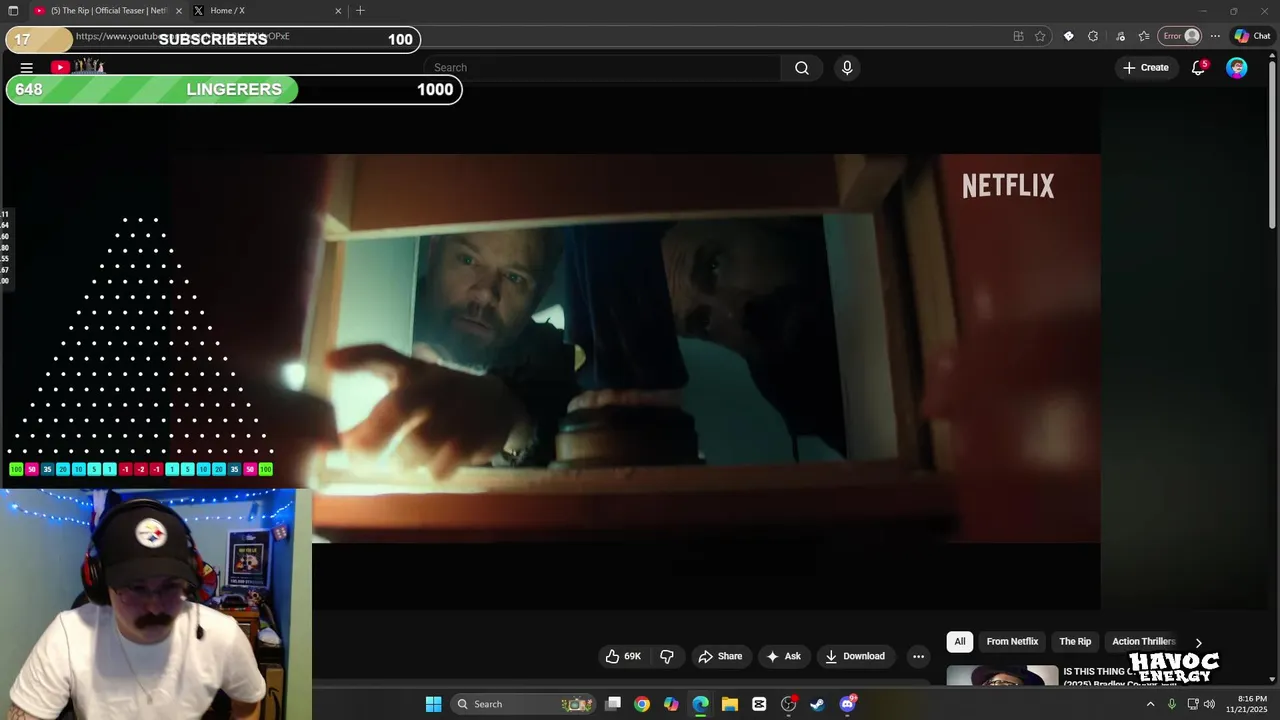Open File Explorer from the taskbar
1280x720 pixels.
coord(730,704)
